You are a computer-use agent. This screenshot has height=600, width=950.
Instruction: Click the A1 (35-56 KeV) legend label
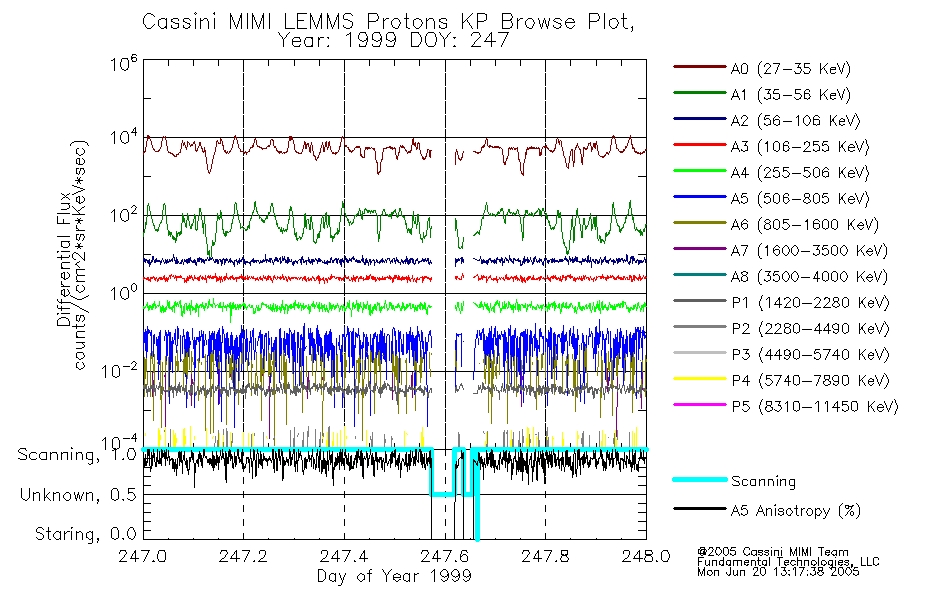click(791, 95)
